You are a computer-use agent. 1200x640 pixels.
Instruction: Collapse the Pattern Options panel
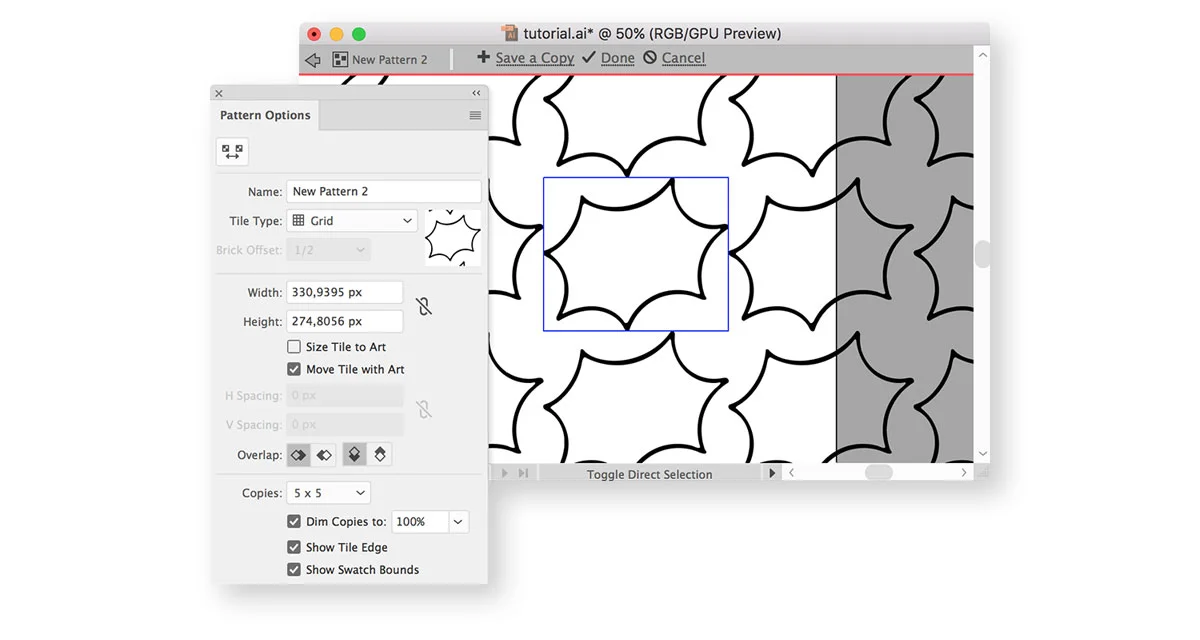tap(476, 92)
